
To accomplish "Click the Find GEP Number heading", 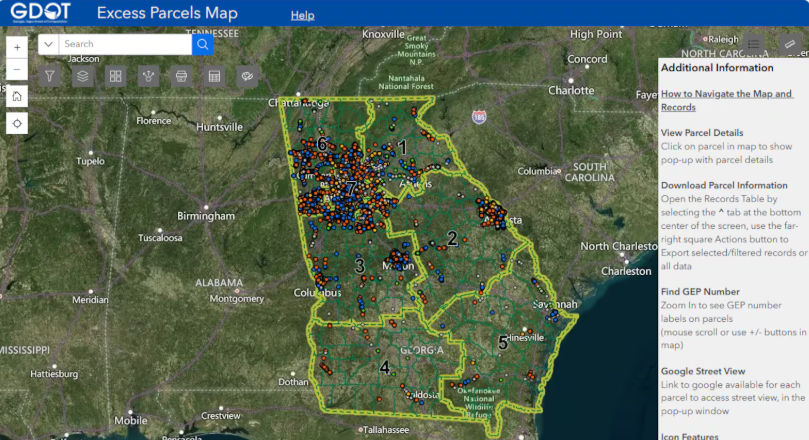I will pyautogui.click(x=700, y=291).
